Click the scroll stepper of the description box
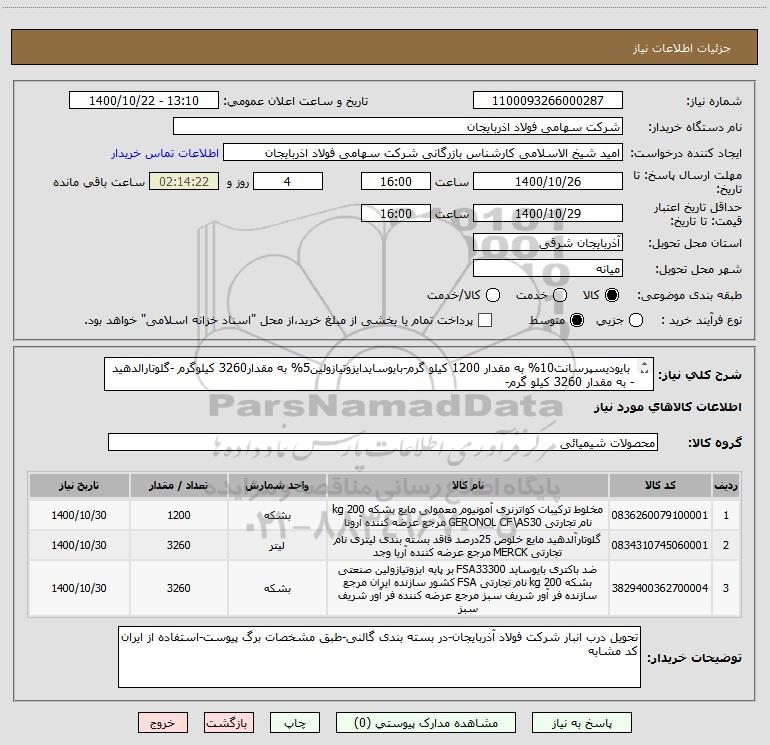This screenshot has width=770, height=745. (x=644, y=367)
